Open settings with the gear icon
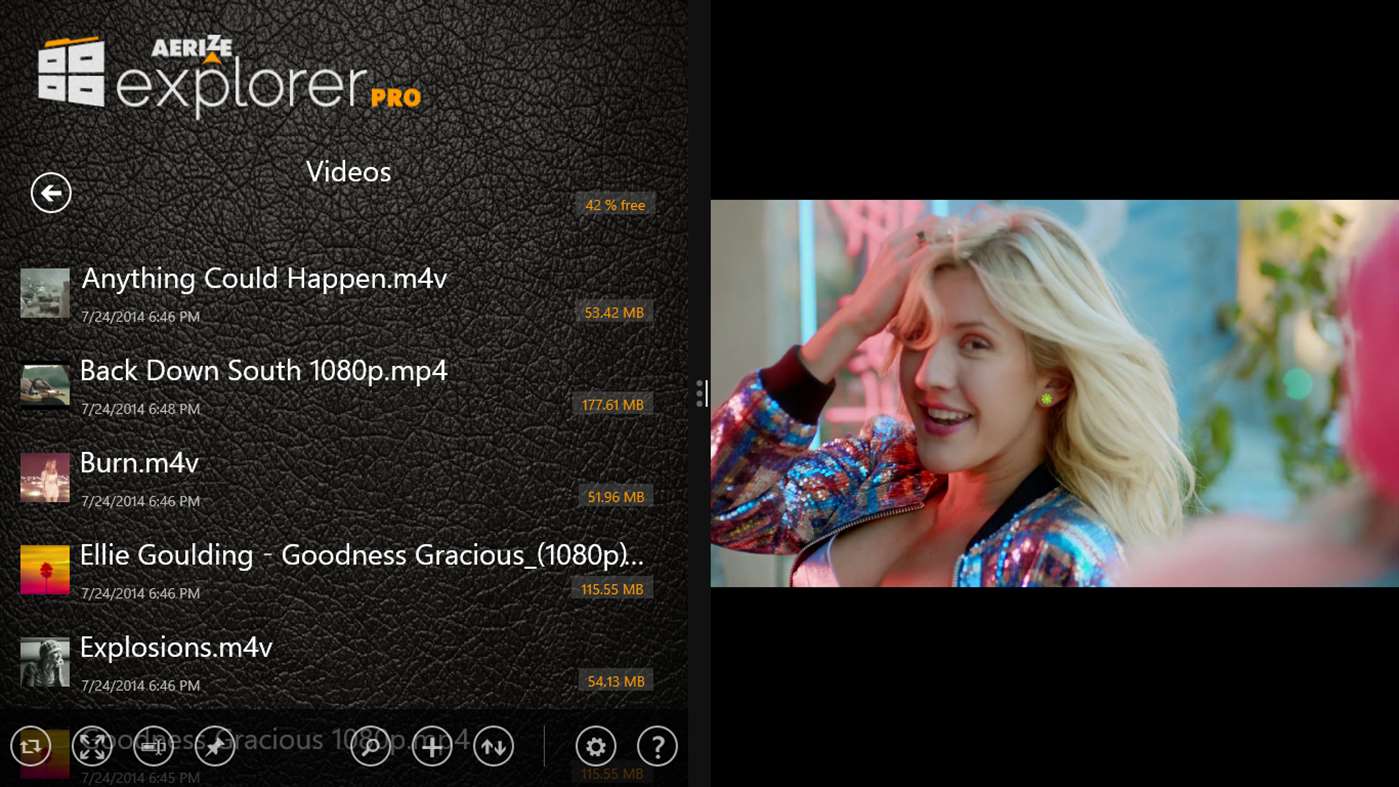Image resolution: width=1399 pixels, height=787 pixels. 596,746
